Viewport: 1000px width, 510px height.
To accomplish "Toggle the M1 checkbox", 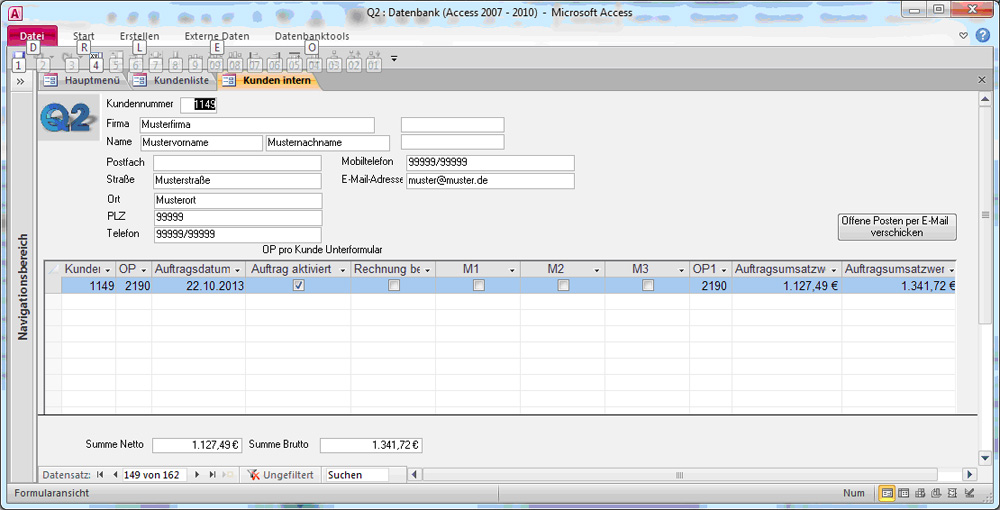I will [x=478, y=286].
